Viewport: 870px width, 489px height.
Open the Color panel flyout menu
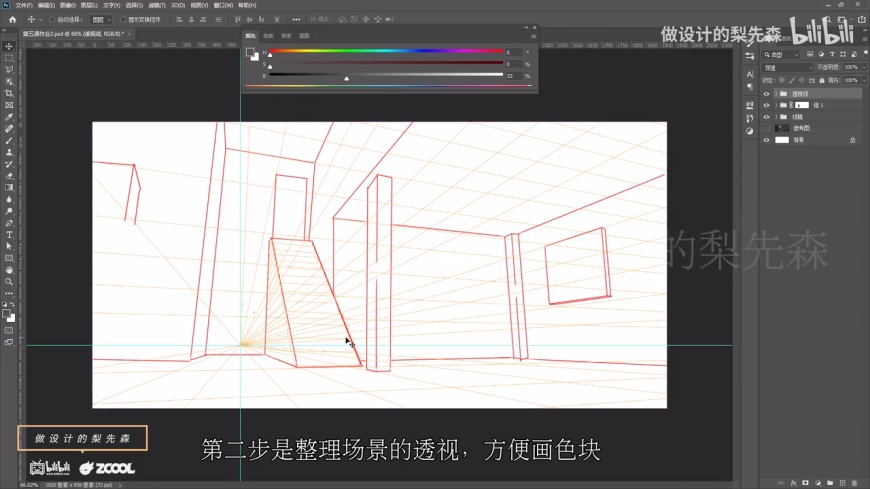pyautogui.click(x=533, y=36)
